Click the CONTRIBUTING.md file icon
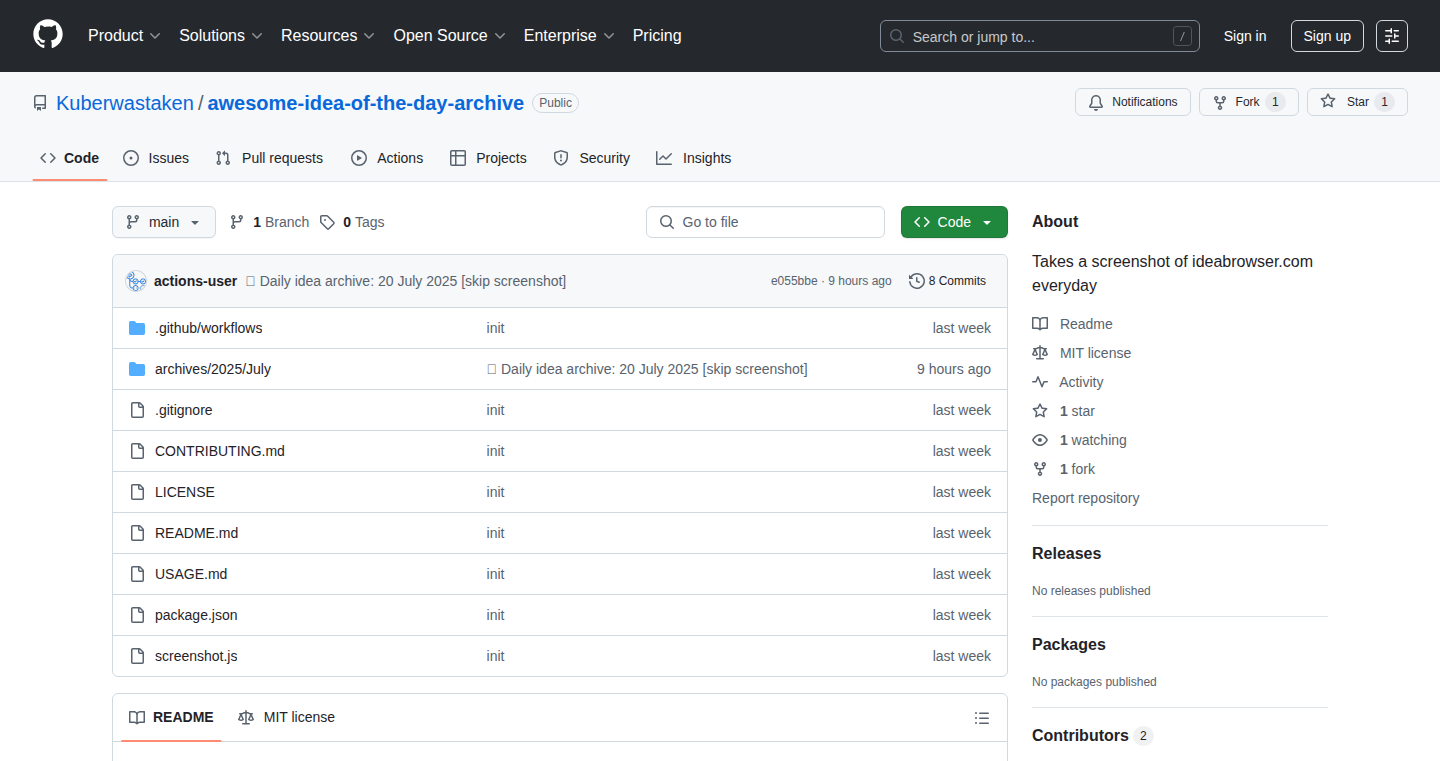This screenshot has width=1440, height=761. (137, 451)
